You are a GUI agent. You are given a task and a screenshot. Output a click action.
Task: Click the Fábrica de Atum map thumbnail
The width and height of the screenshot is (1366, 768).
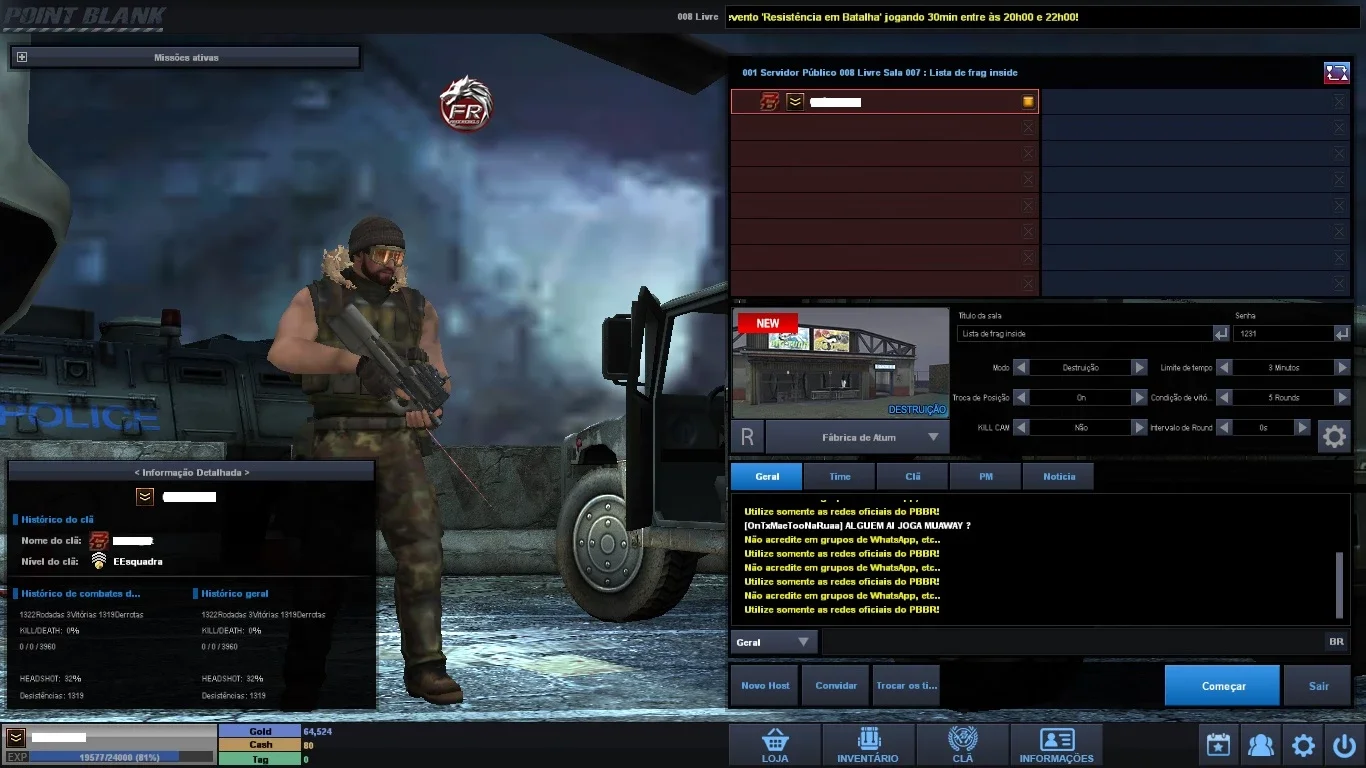[841, 363]
